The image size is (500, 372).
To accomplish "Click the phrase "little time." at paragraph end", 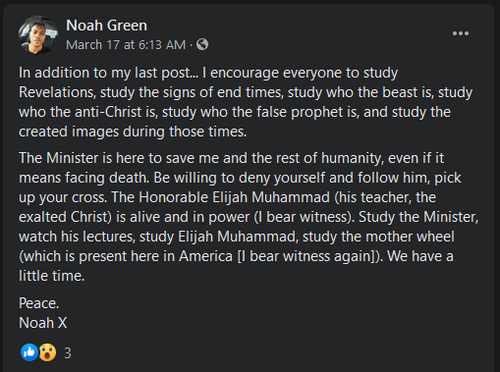I will click(x=52, y=276).
